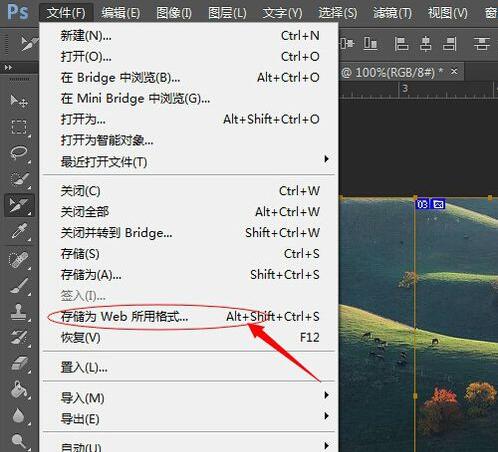Choose 存储为 Web 所用格式... entry
Viewport: 498px width, 452px height.
click(x=189, y=316)
